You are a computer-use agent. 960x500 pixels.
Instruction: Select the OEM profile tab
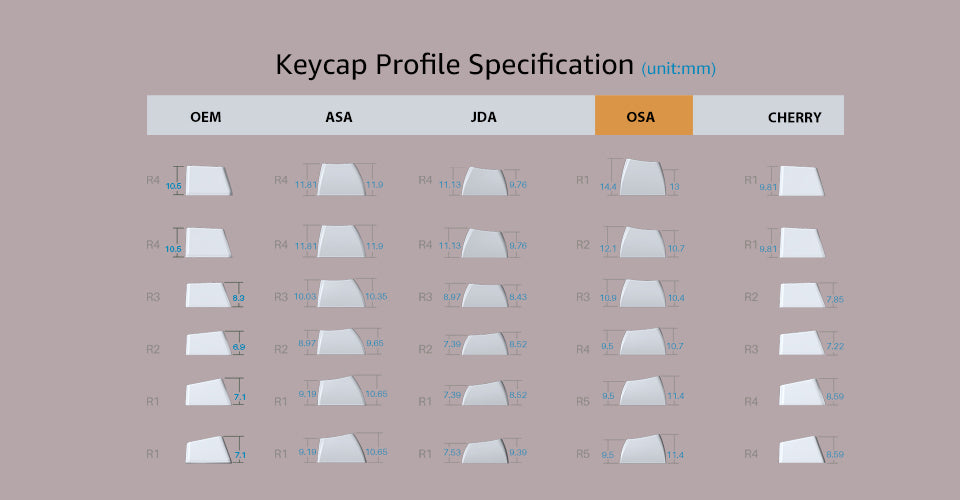pos(205,117)
